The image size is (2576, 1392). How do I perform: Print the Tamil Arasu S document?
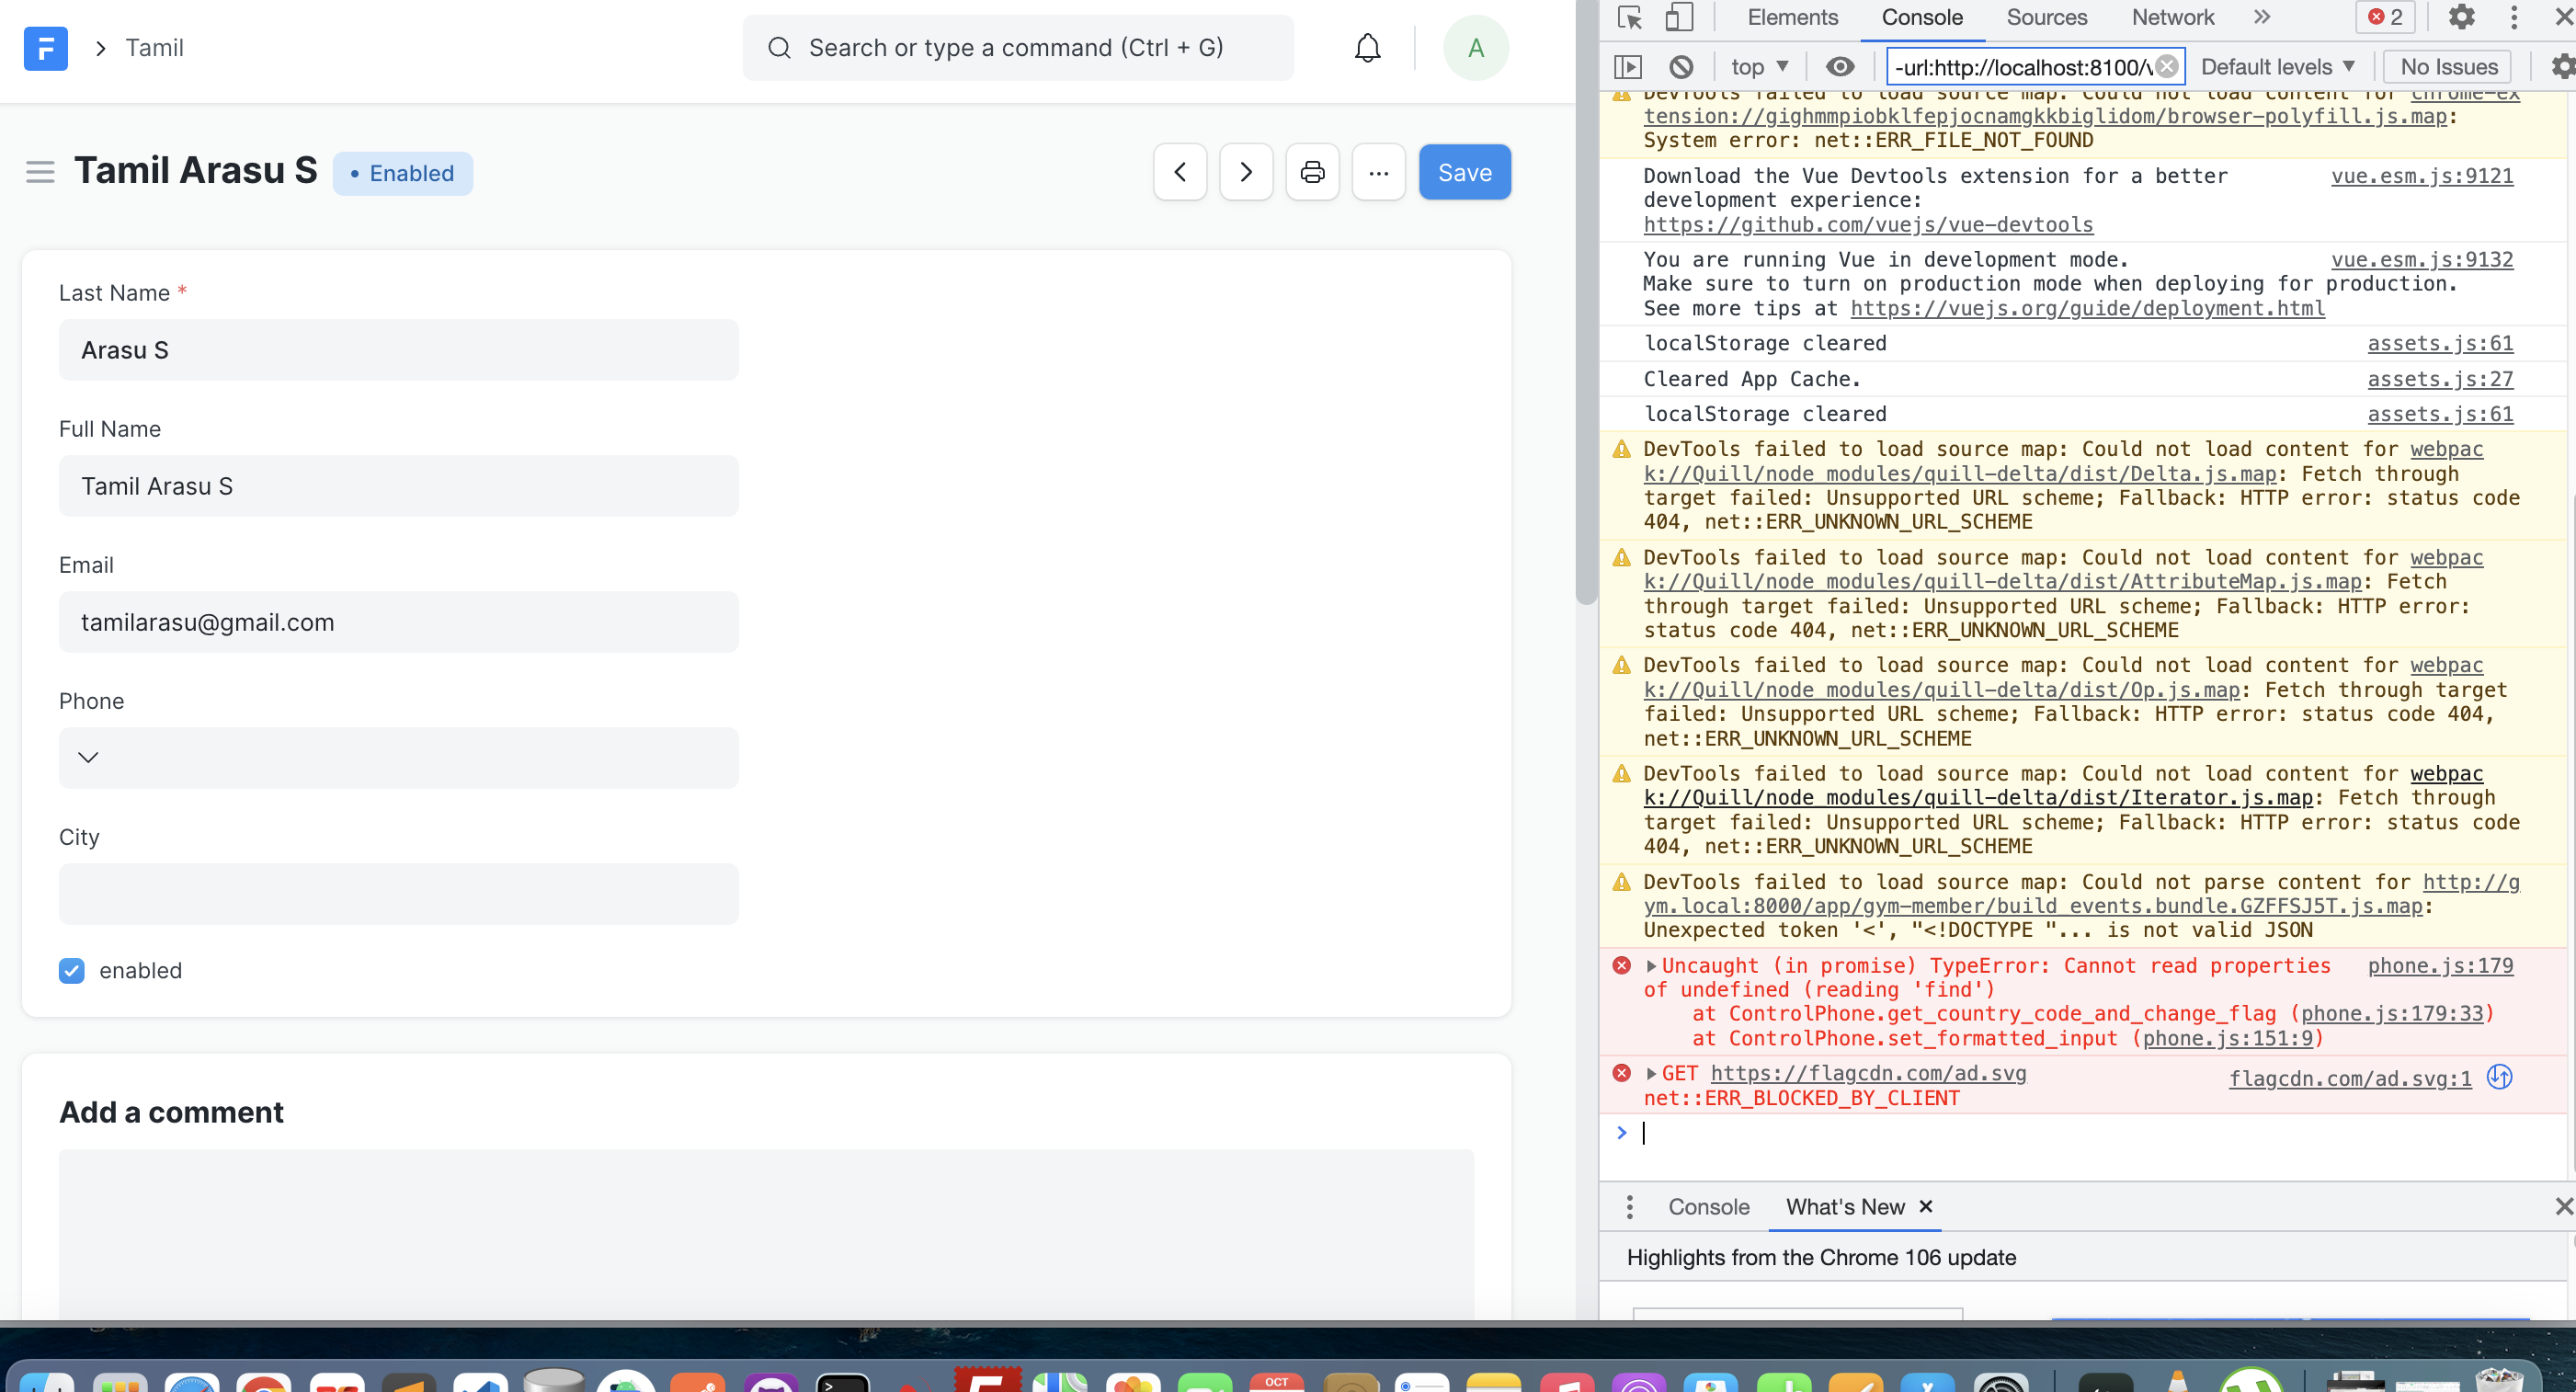pyautogui.click(x=1312, y=171)
